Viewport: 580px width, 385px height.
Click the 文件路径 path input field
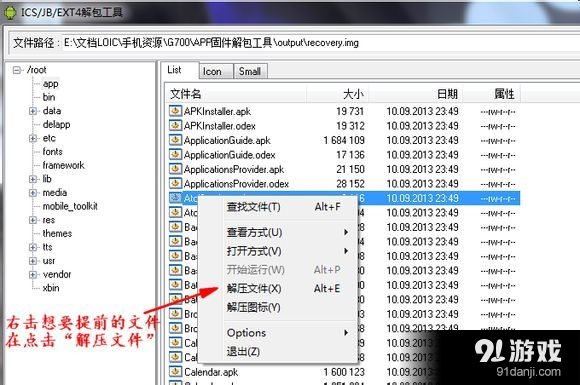[x=321, y=43]
